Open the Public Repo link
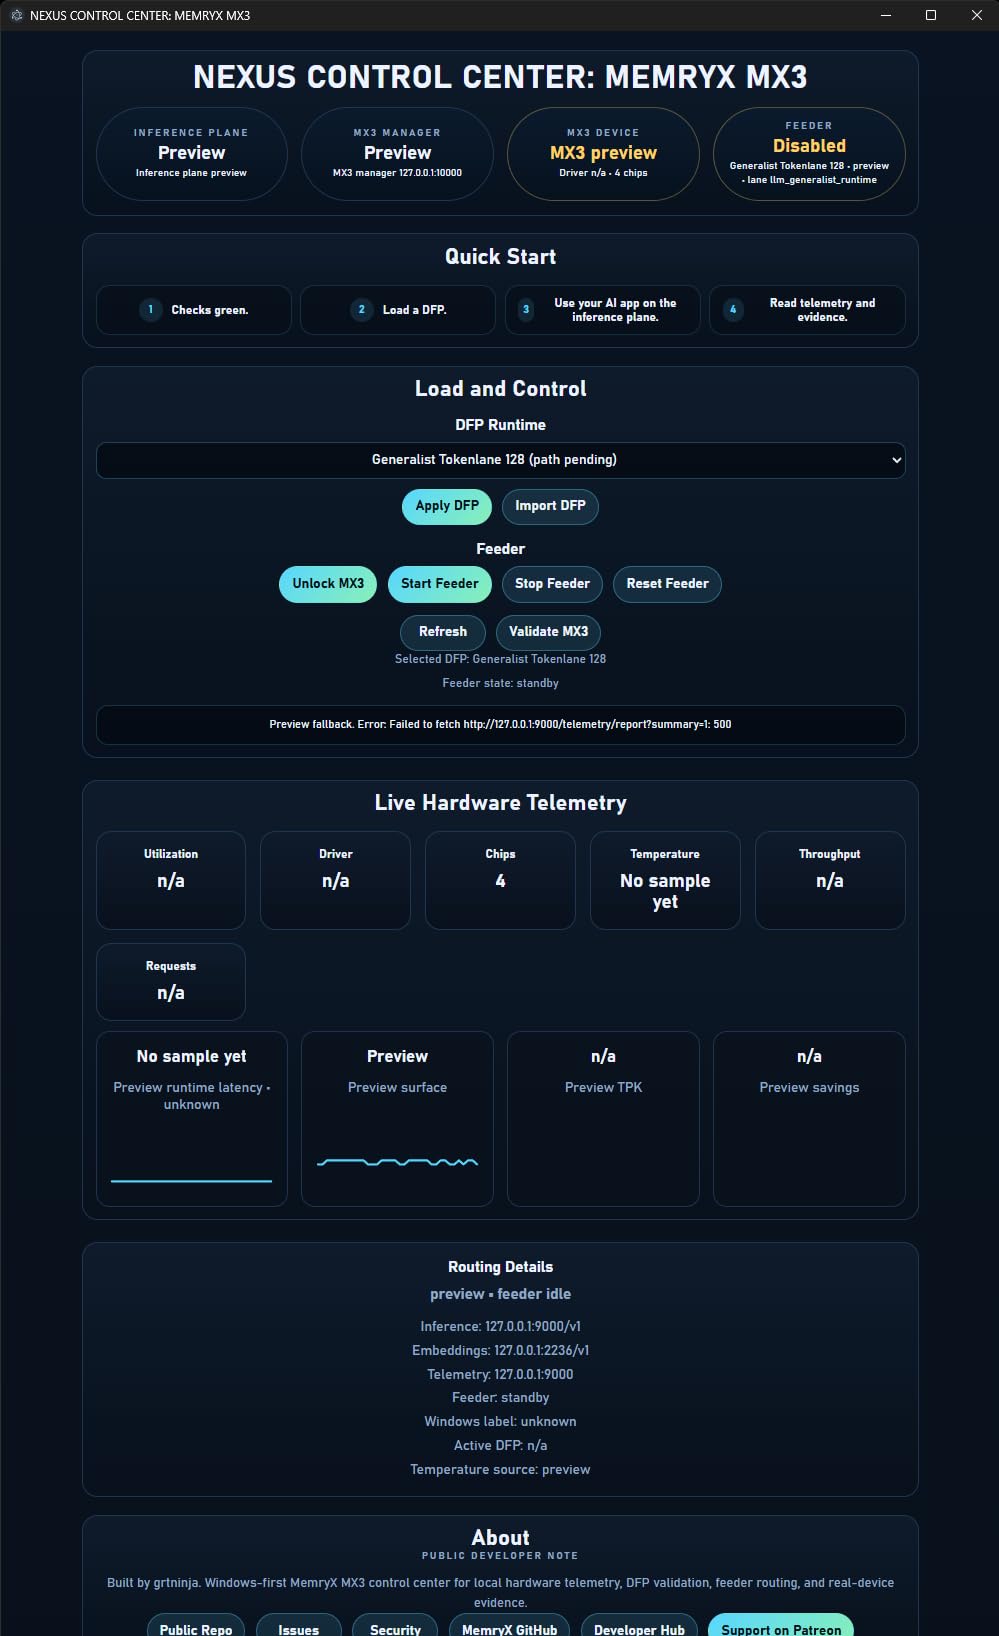Viewport: 999px width, 1636px height. tap(196, 1626)
